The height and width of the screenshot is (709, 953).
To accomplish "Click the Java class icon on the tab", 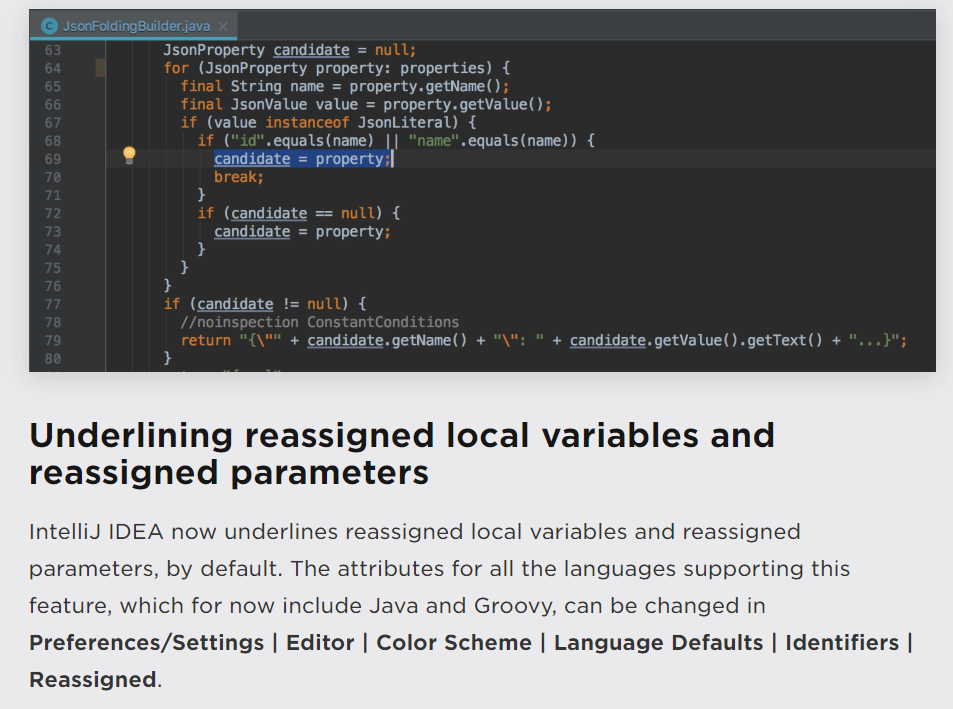I will tap(49, 26).
